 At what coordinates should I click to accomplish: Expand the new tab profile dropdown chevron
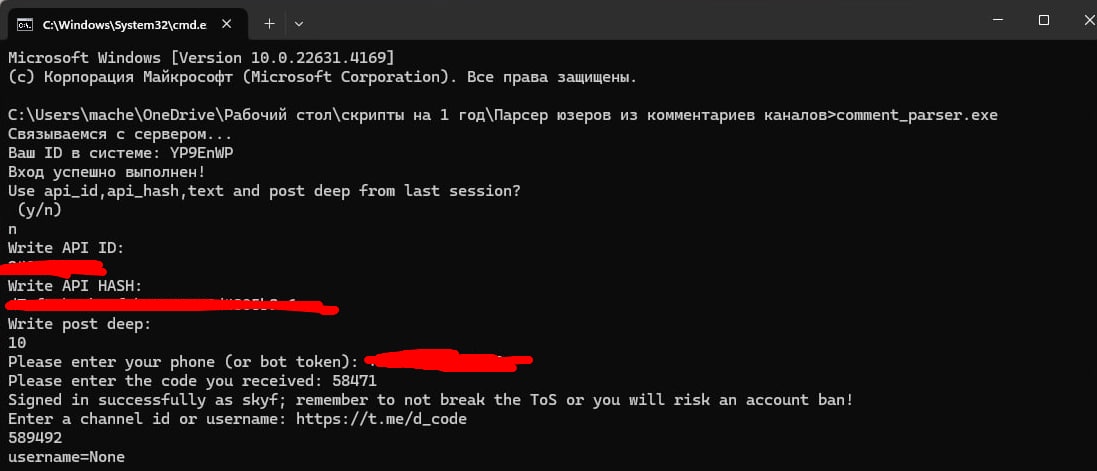[299, 24]
